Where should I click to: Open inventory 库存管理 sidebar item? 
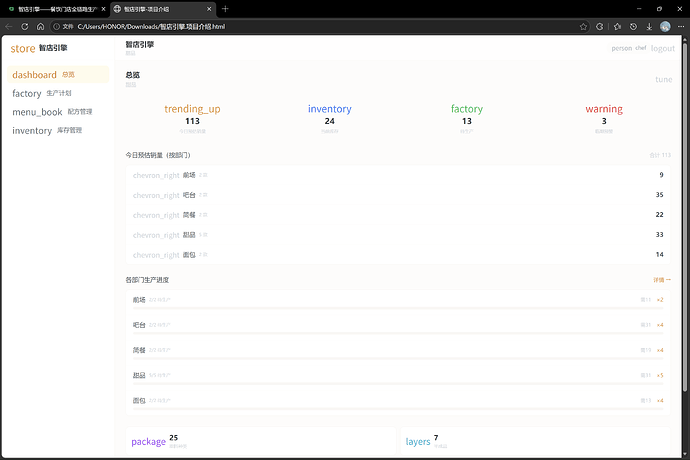58,130
